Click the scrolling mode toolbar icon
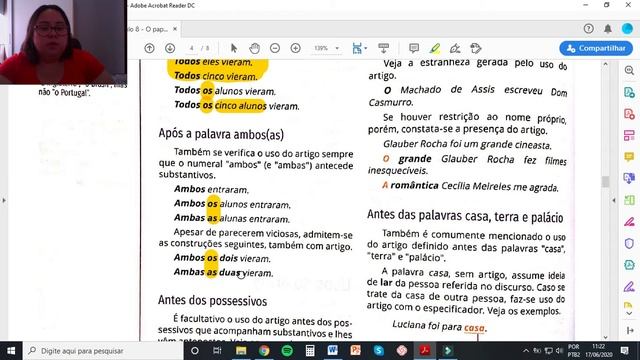The height and width of the screenshot is (360, 640). point(384,48)
